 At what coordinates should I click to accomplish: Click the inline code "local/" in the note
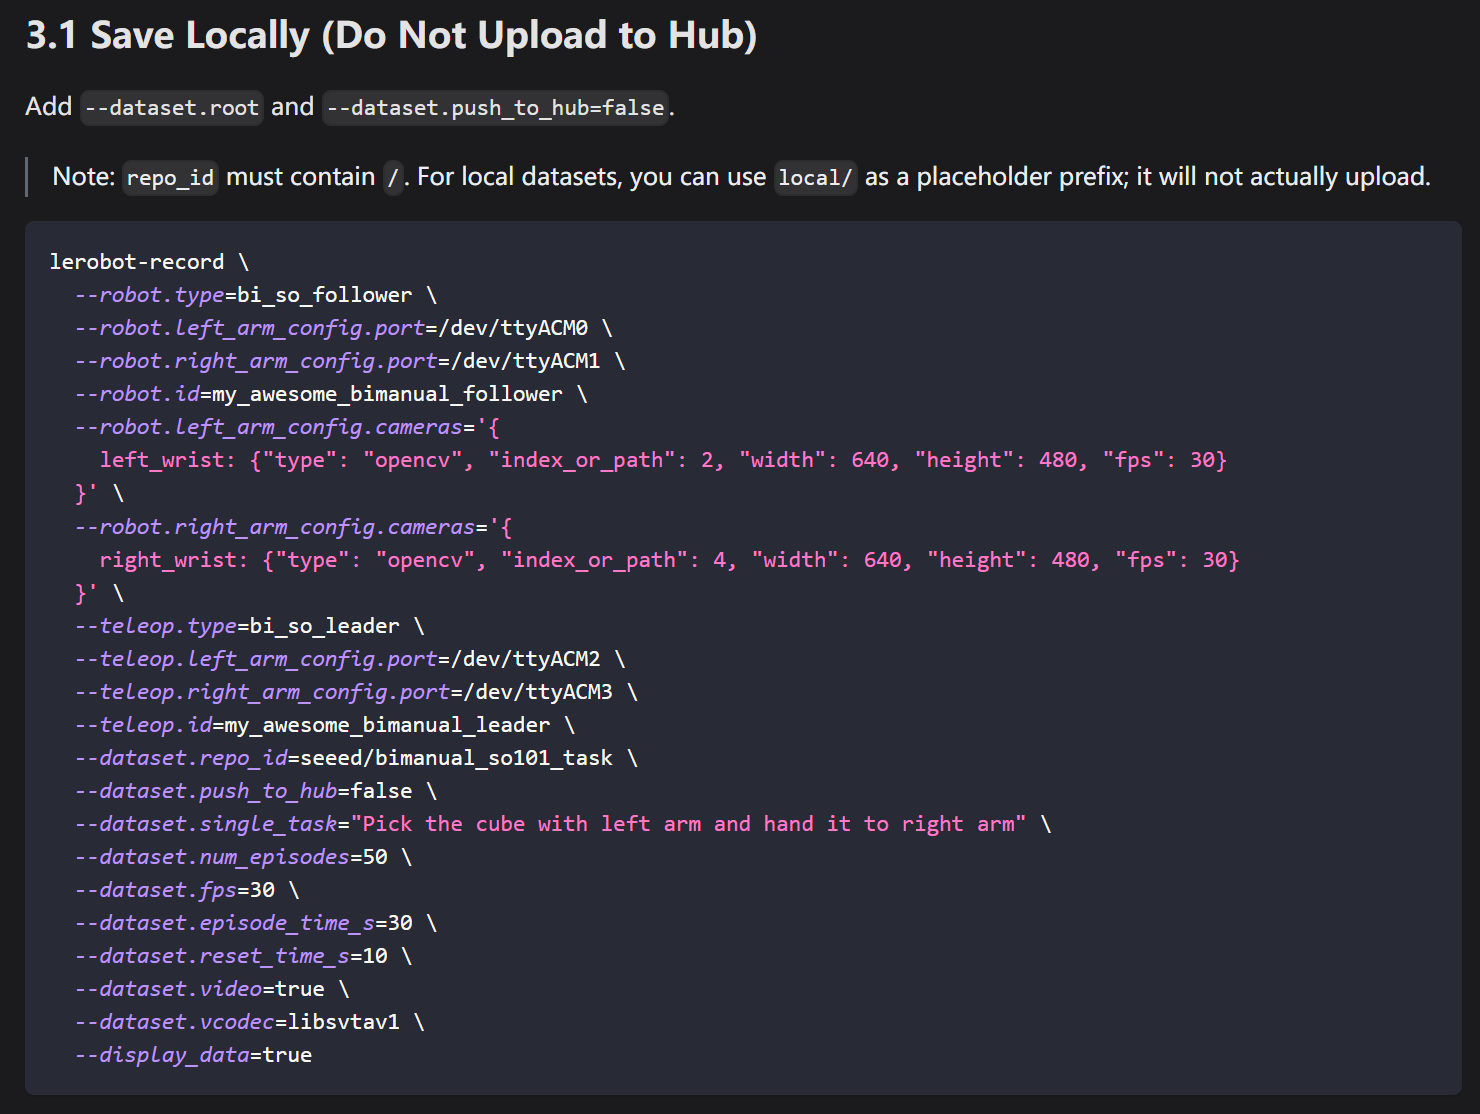point(815,177)
